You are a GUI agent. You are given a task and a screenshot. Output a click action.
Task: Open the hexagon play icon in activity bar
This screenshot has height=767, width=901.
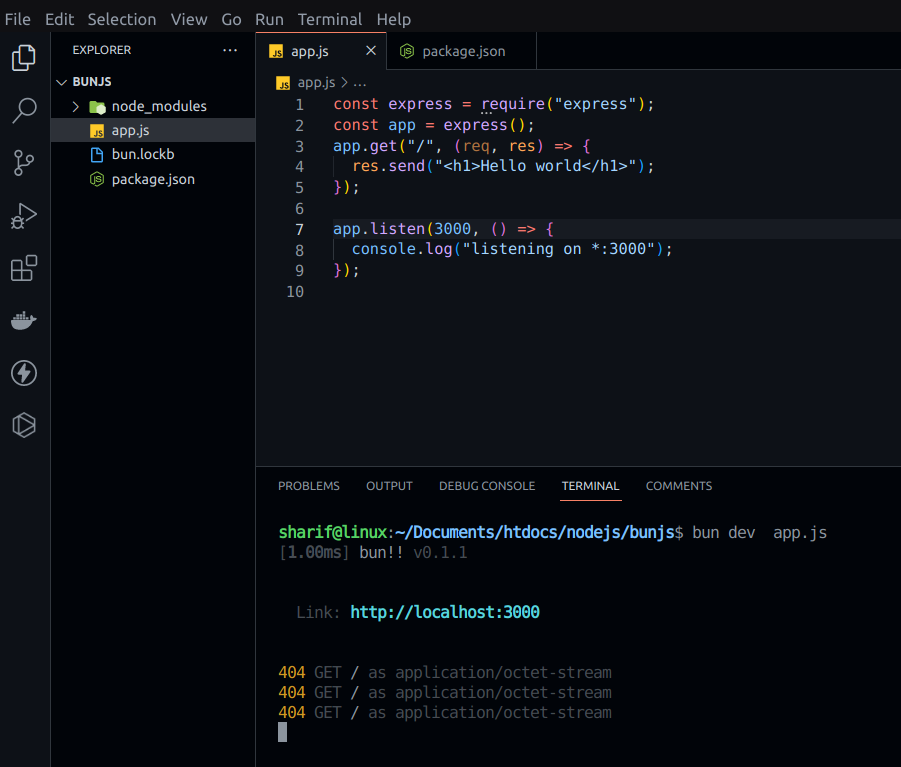pos(24,425)
